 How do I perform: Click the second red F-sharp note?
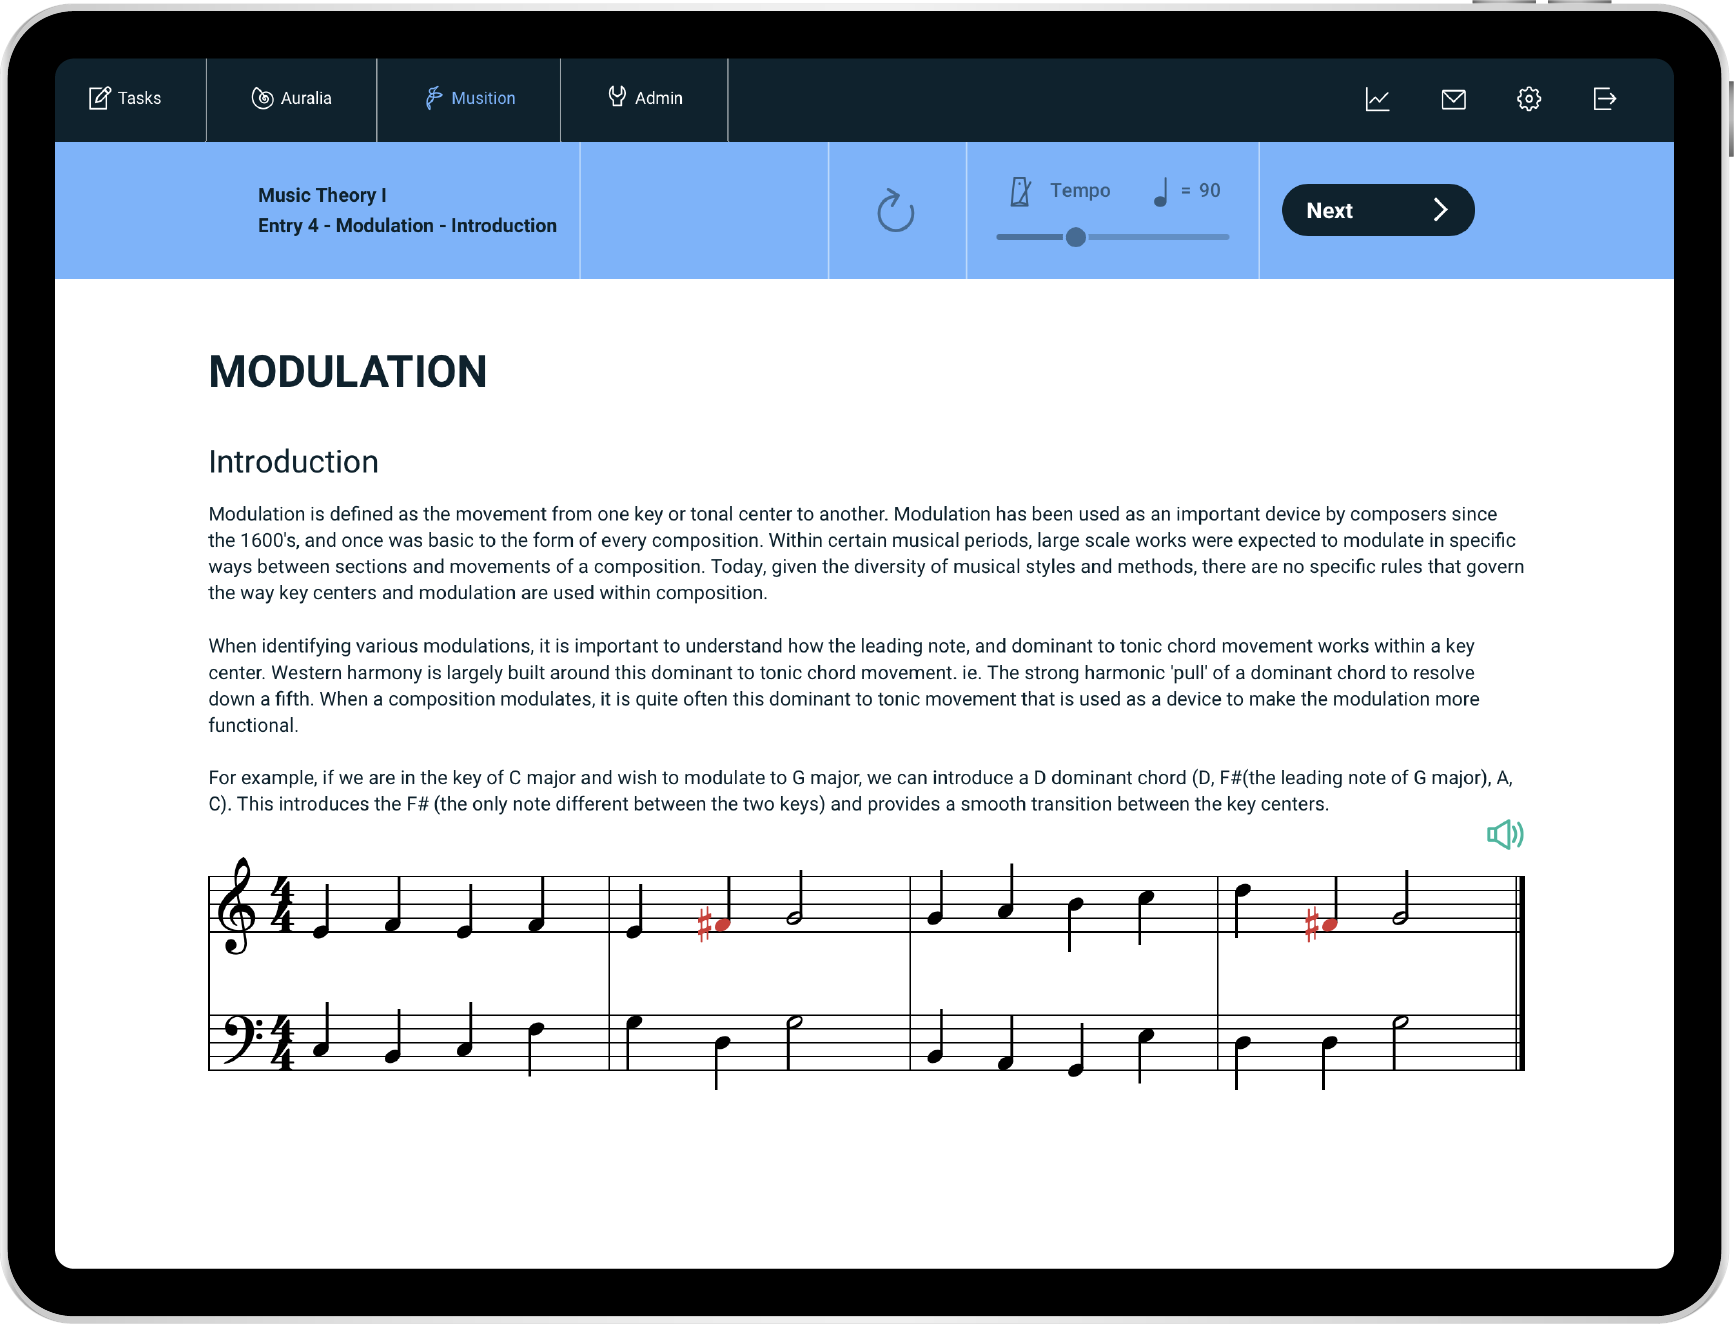[1329, 924]
